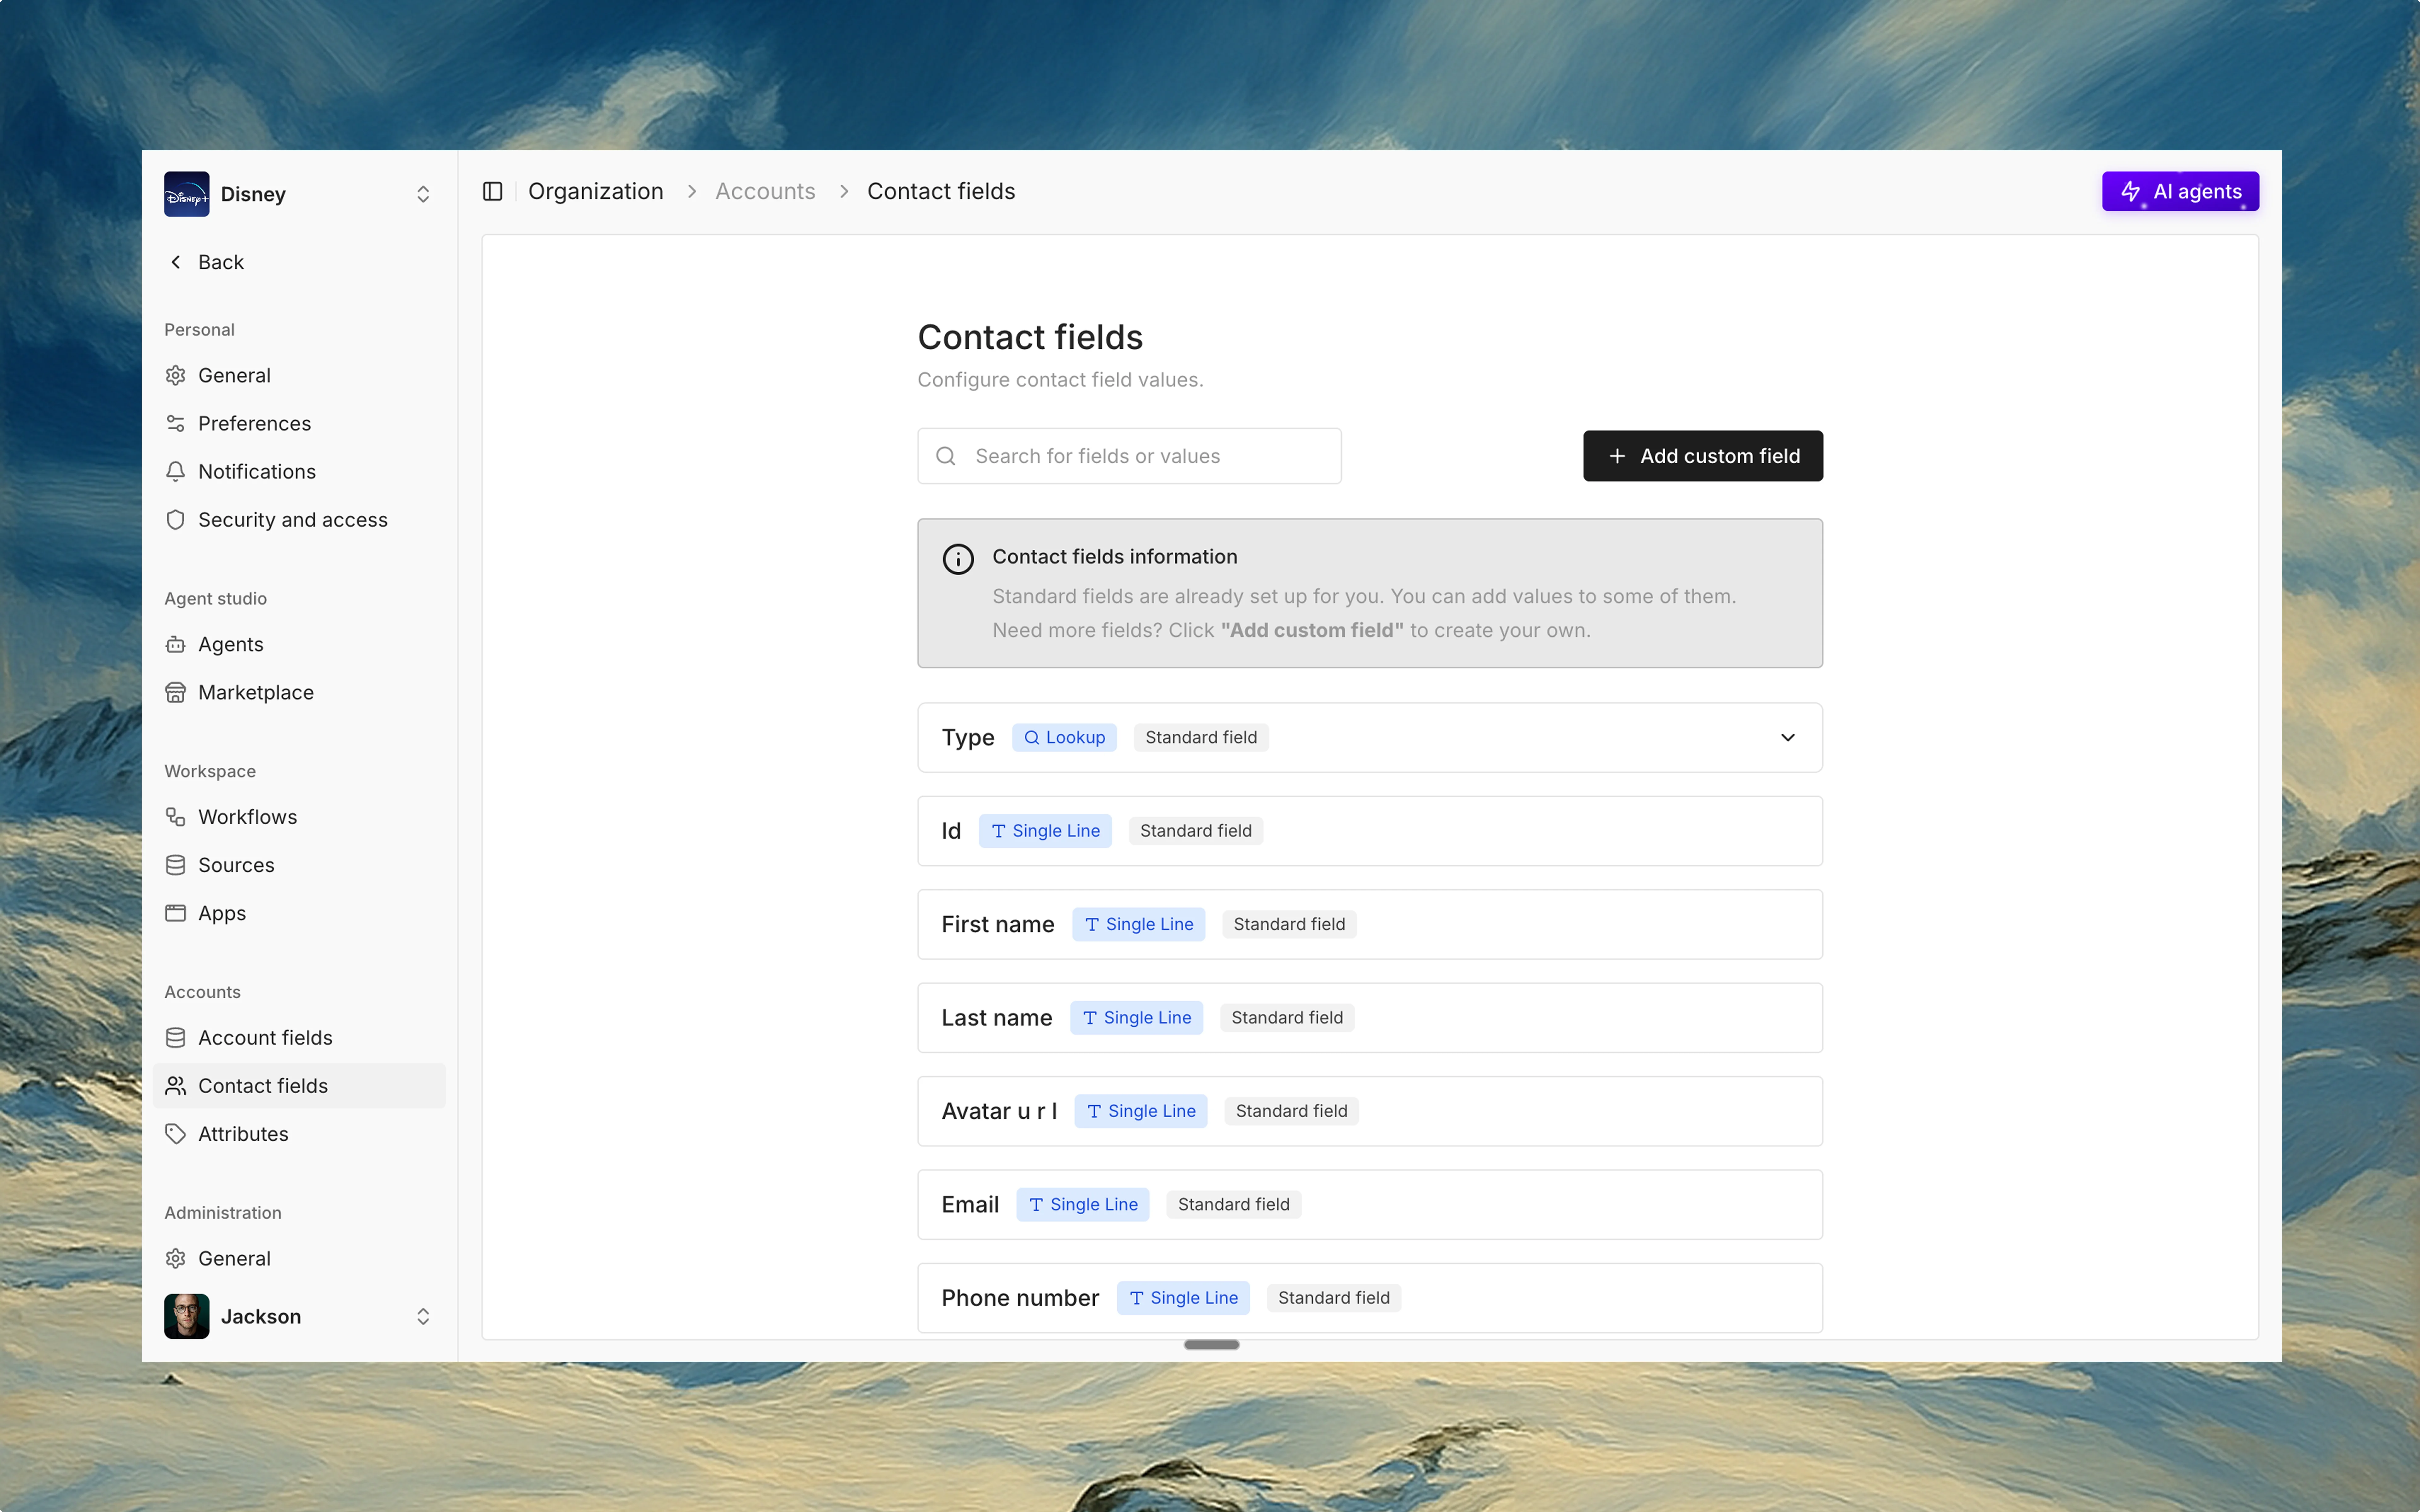Screen dimensions: 2420x1512
Task: Click the Lookup tag on Type
Action: click(1064, 738)
